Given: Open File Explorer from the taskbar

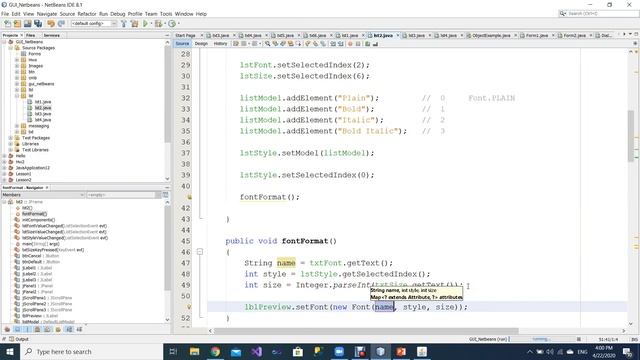Looking at the screenshot, I should [x=194, y=351].
